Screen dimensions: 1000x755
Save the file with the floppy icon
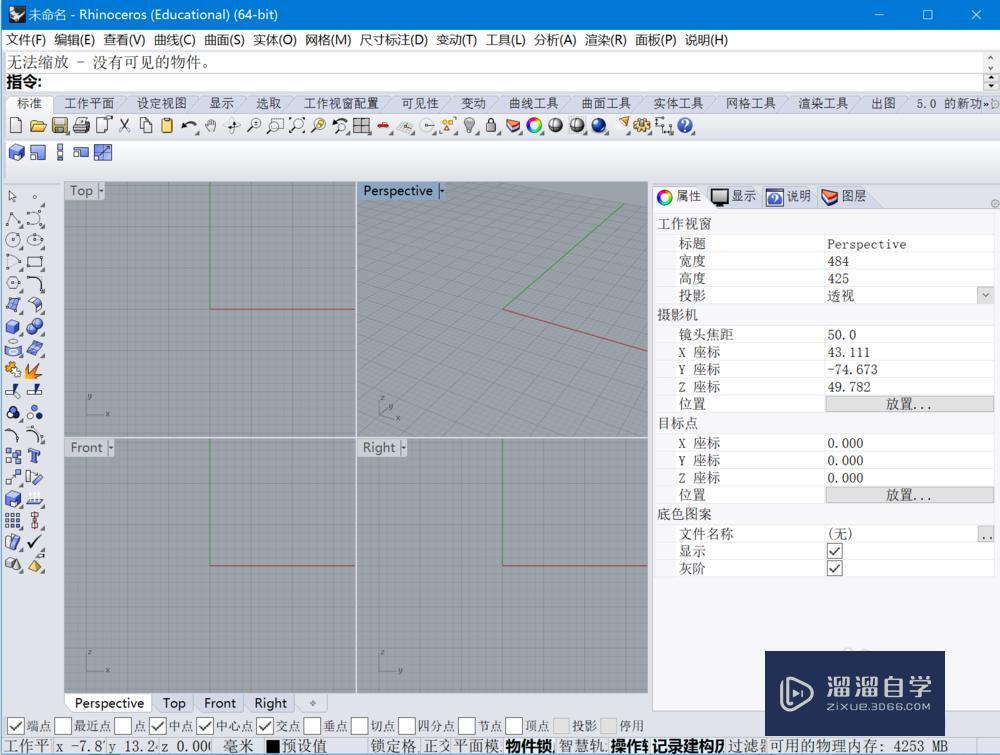point(59,126)
